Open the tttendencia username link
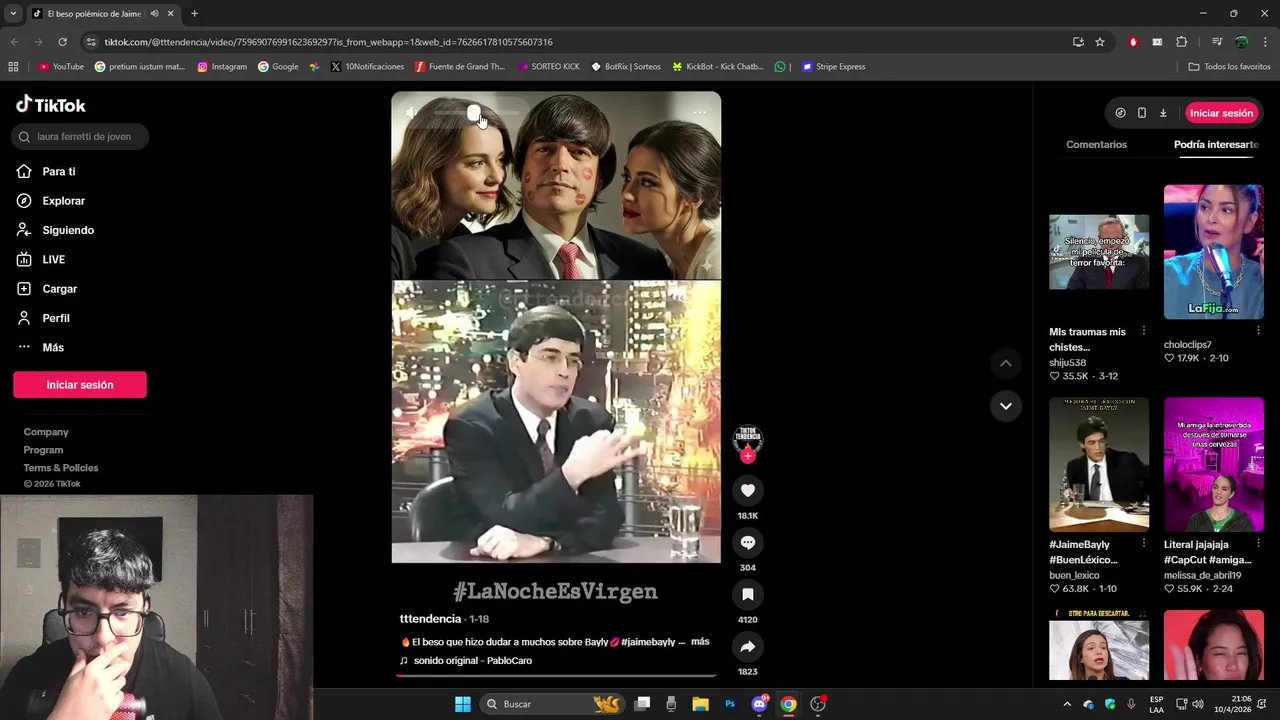Viewport: 1280px width, 720px height. click(x=430, y=619)
